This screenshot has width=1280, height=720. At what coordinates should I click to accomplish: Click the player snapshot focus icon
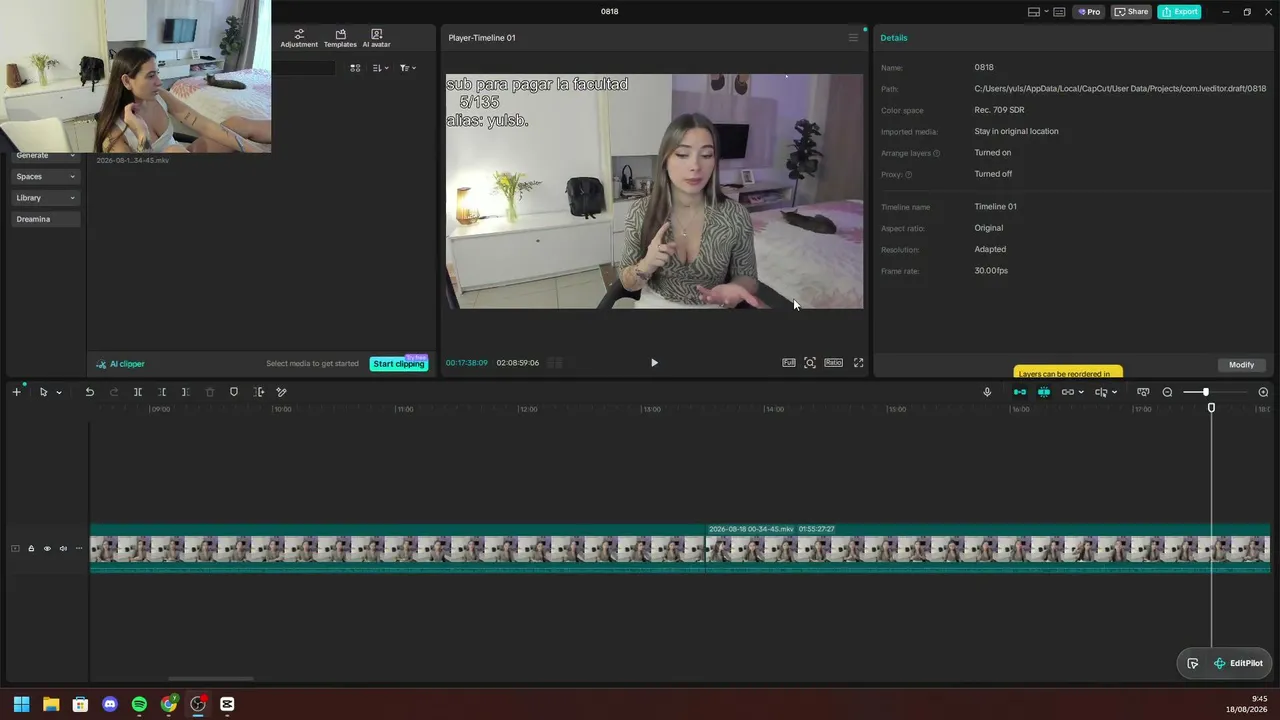(x=810, y=363)
